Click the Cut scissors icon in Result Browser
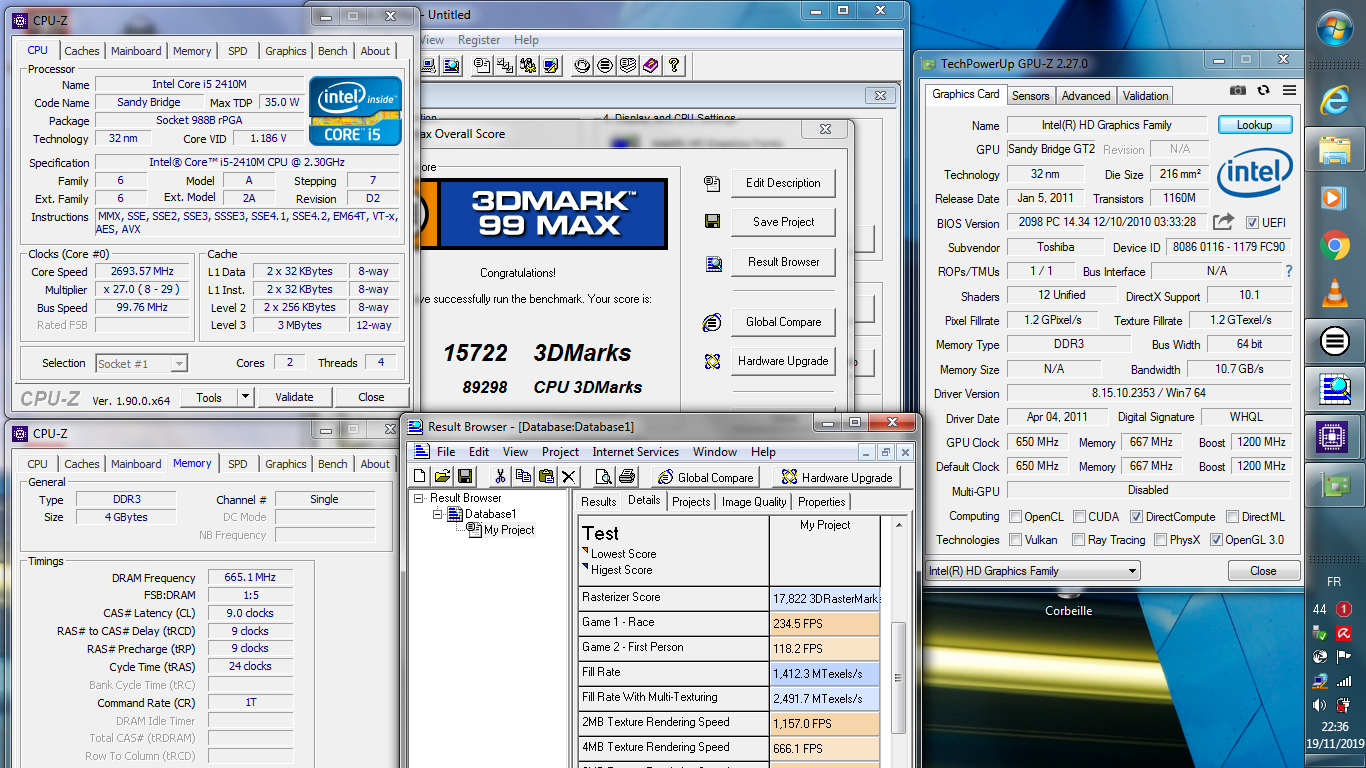1366x768 pixels. pyautogui.click(x=500, y=477)
